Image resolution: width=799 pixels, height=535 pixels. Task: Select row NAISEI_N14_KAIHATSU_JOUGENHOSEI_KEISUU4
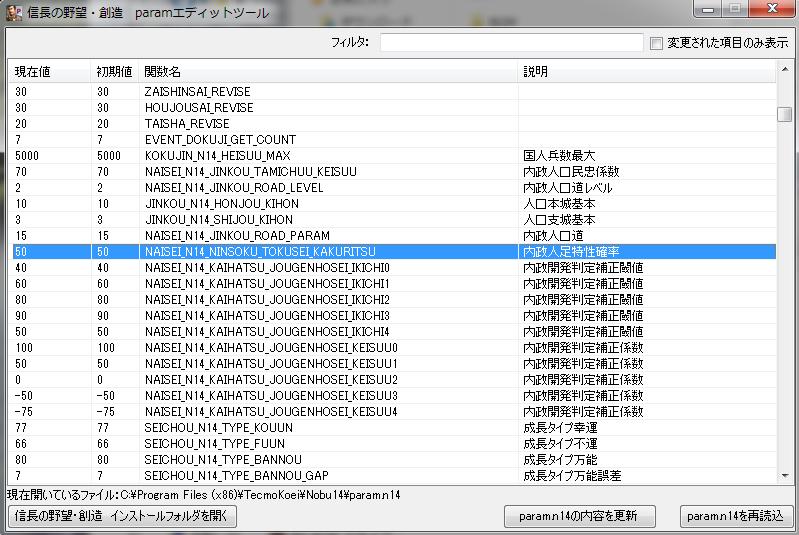[x=394, y=412]
